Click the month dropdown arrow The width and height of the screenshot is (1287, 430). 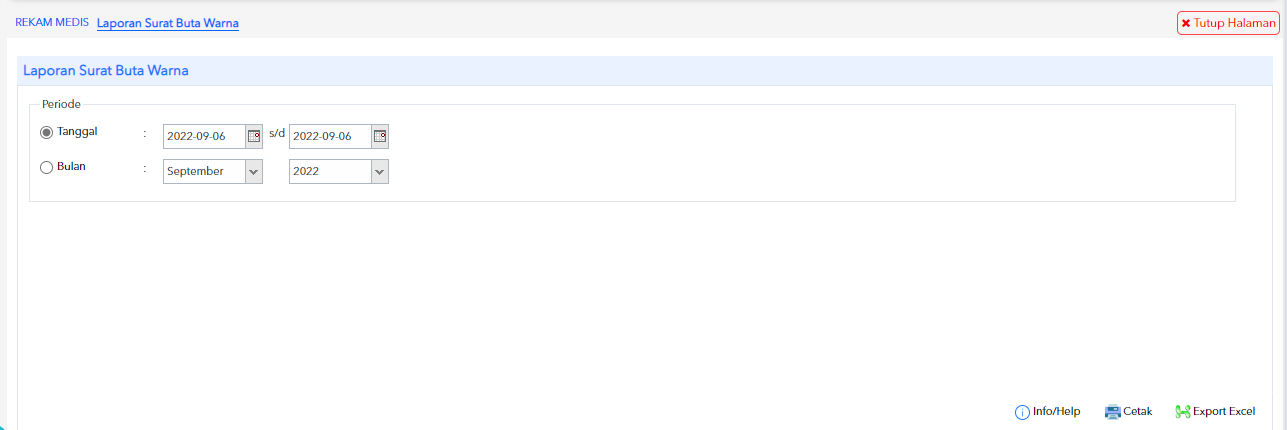(x=254, y=172)
